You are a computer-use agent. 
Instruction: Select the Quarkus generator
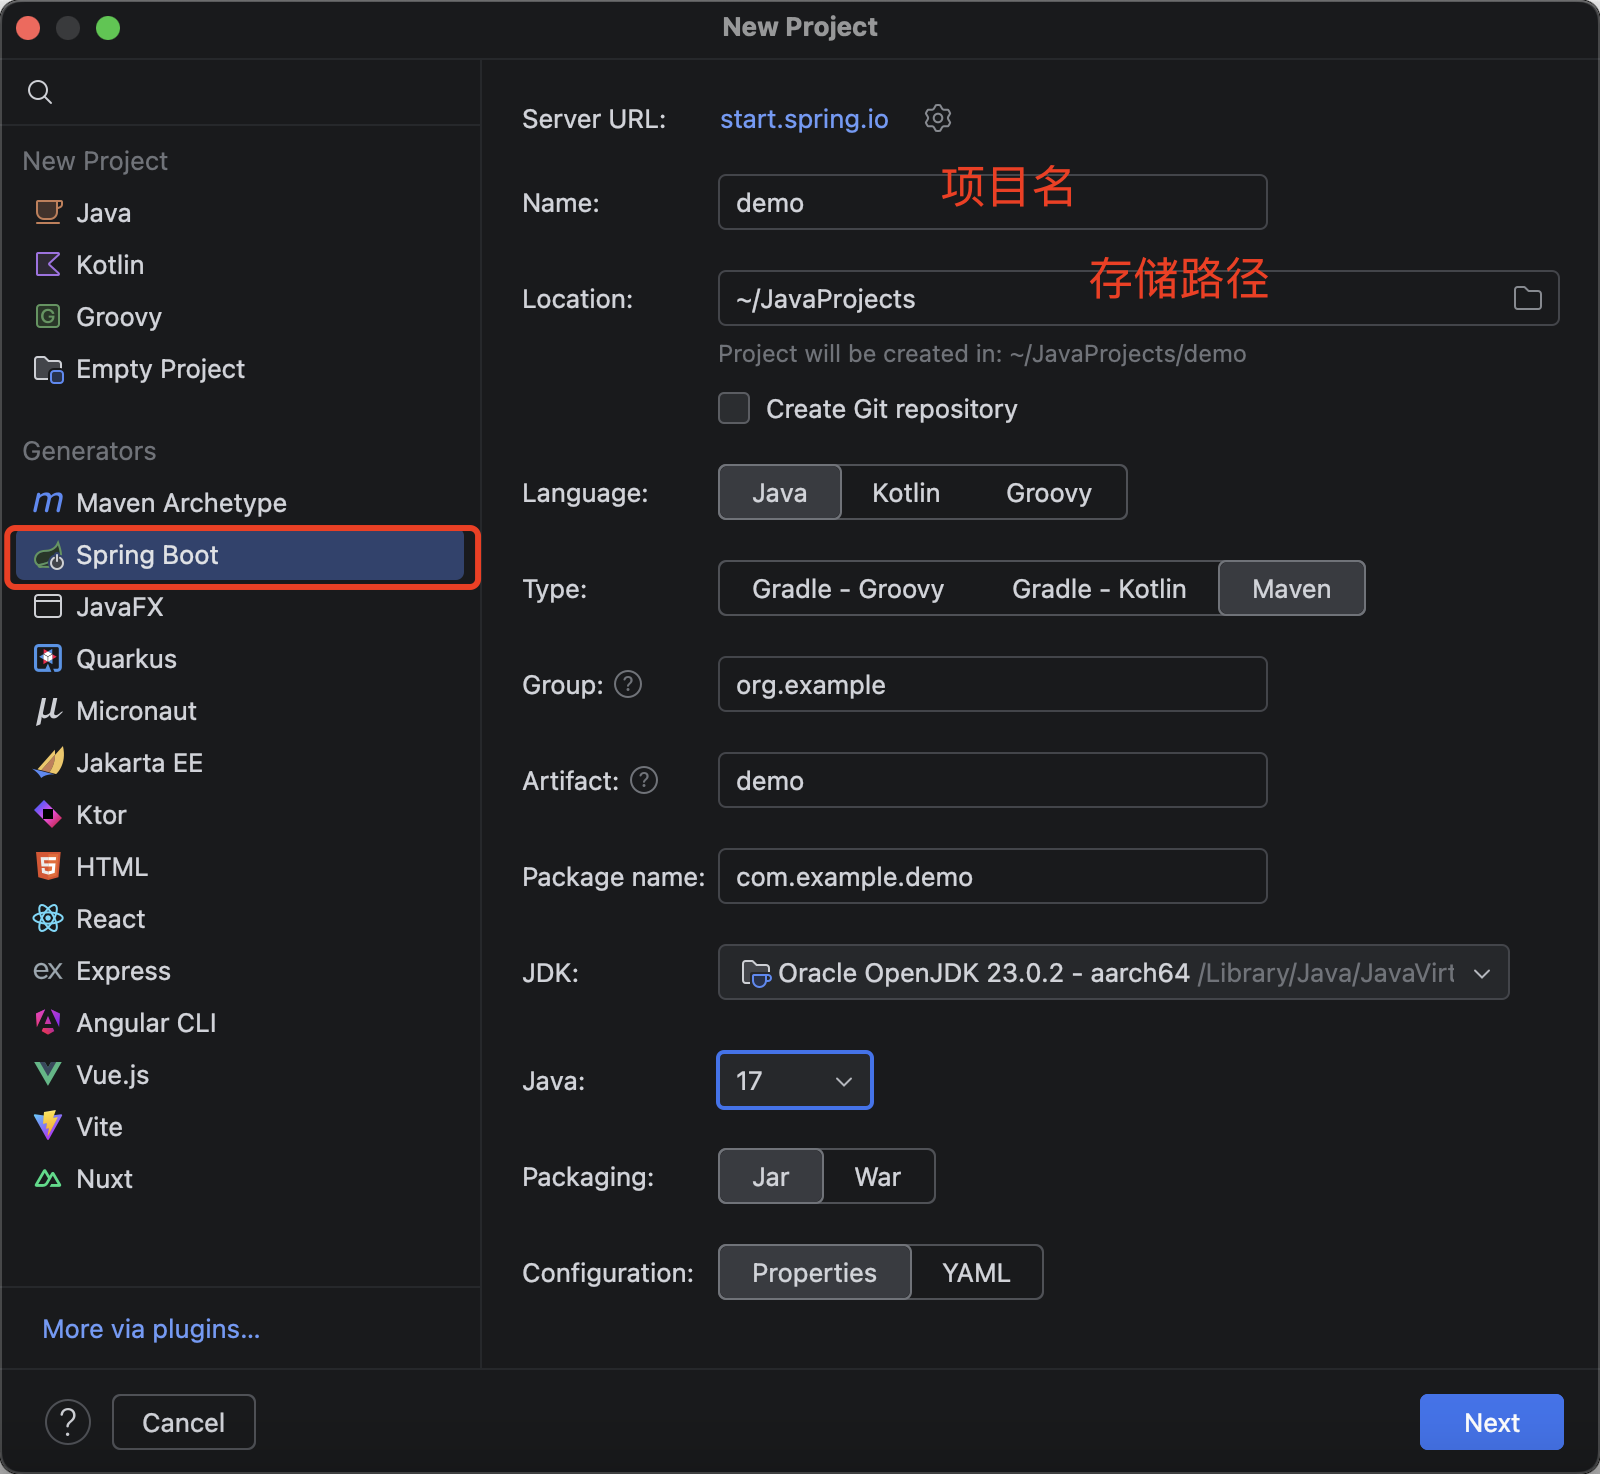pos(126,659)
